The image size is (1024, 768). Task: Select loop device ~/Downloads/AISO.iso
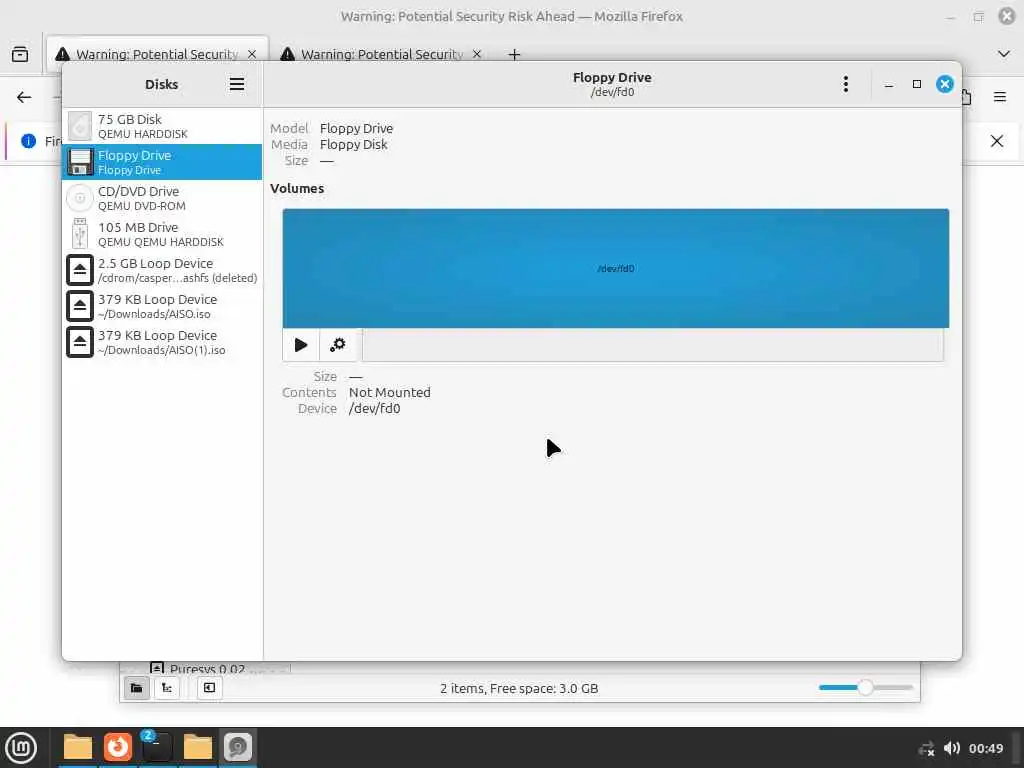pyautogui.click(x=162, y=306)
